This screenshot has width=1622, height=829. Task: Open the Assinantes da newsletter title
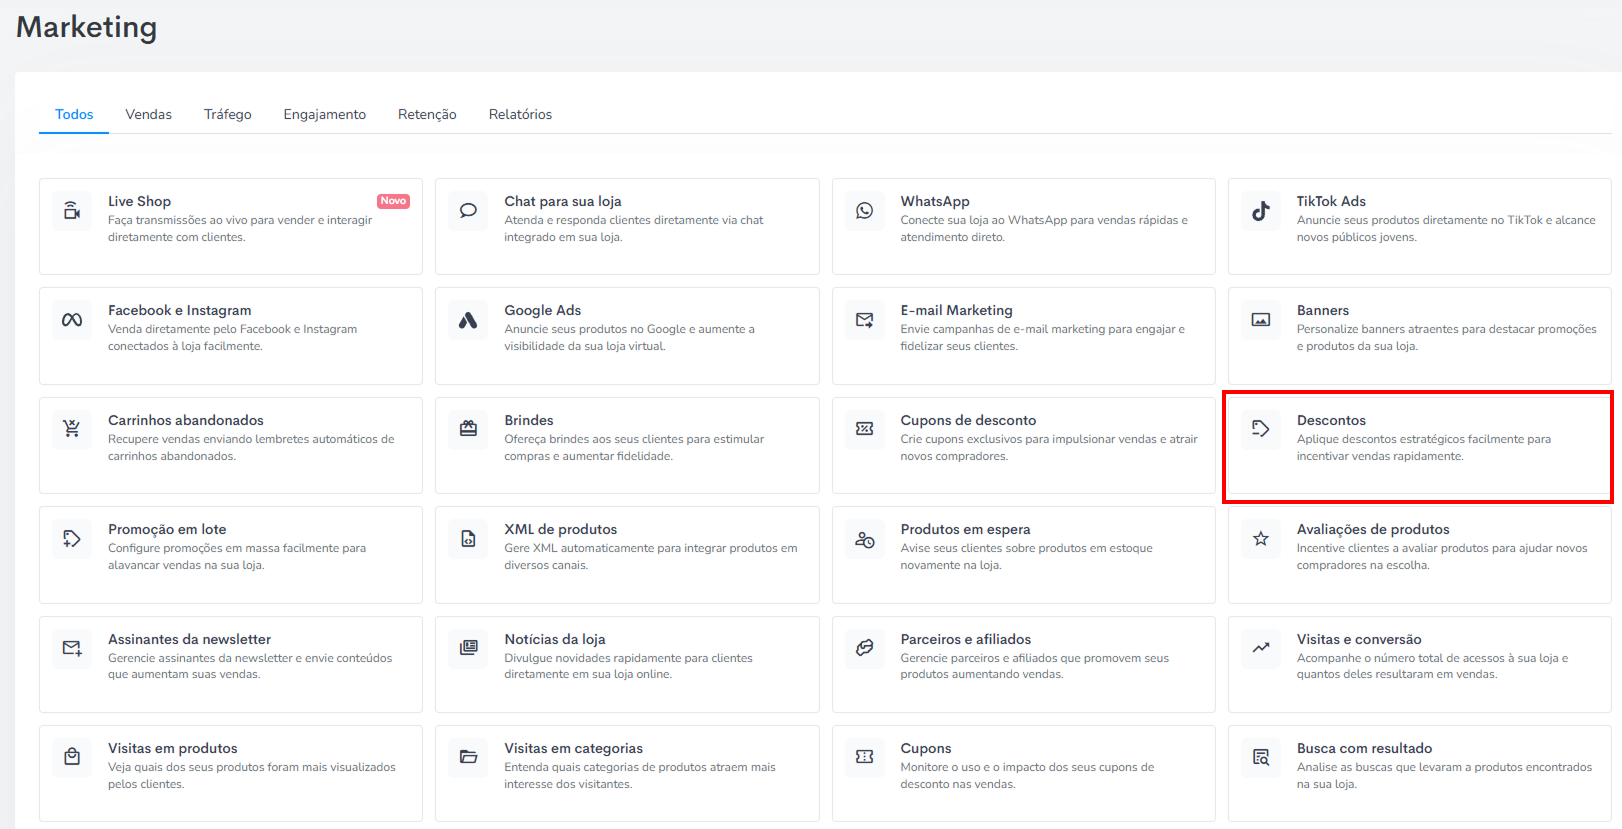tap(190, 639)
